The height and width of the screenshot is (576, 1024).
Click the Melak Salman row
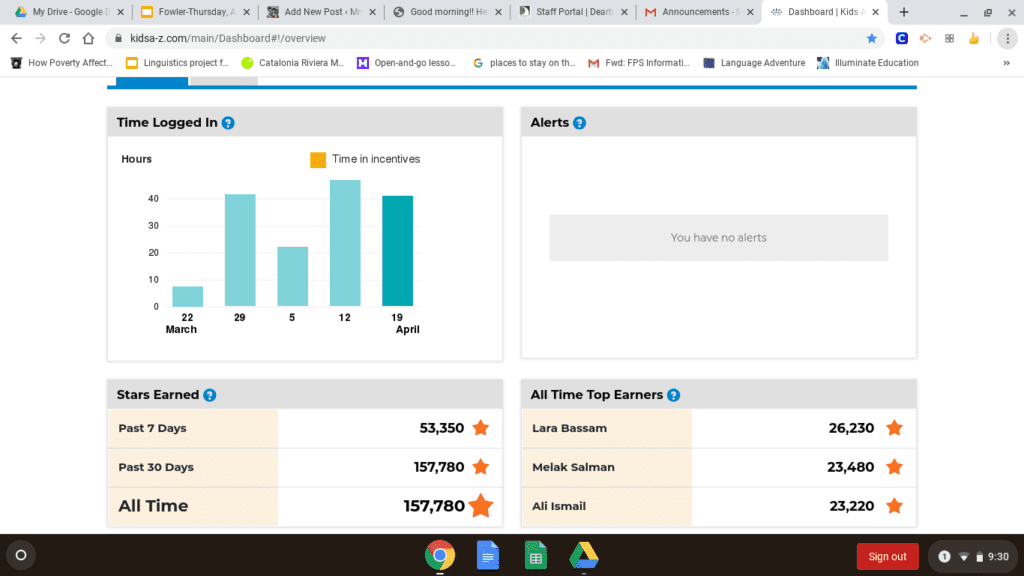coord(718,467)
